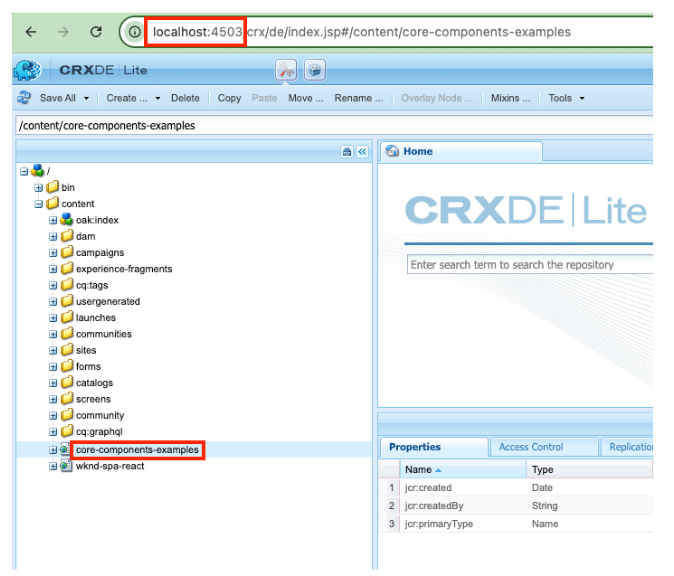
Task: Select the community tree node
Action: click(100, 415)
